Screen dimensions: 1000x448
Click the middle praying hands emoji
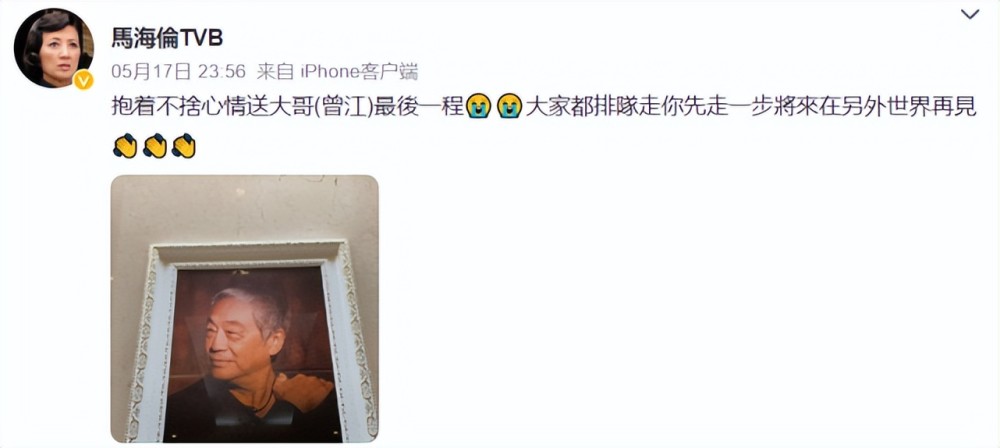pos(154,146)
